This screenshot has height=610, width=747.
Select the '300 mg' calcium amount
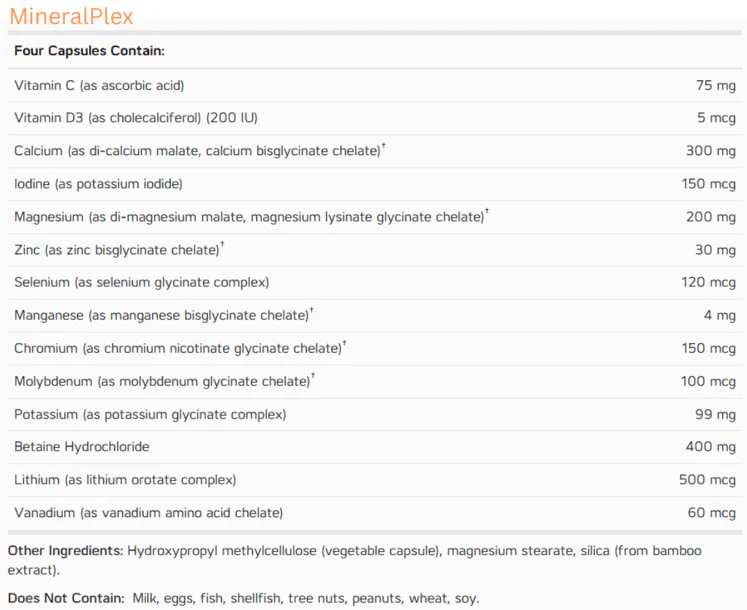click(x=711, y=151)
